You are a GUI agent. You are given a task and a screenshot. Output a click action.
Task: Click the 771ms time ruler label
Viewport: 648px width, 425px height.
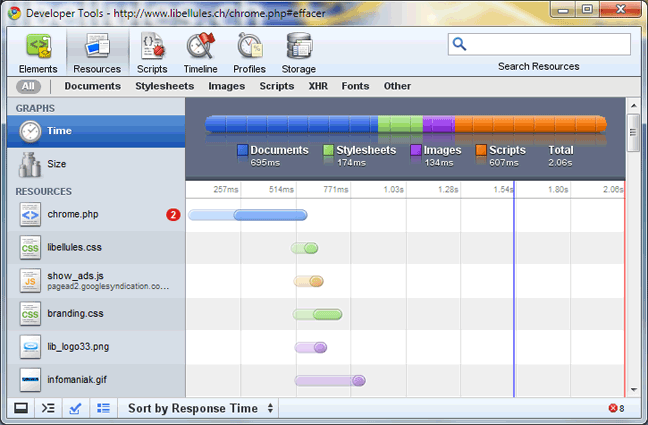(336, 189)
